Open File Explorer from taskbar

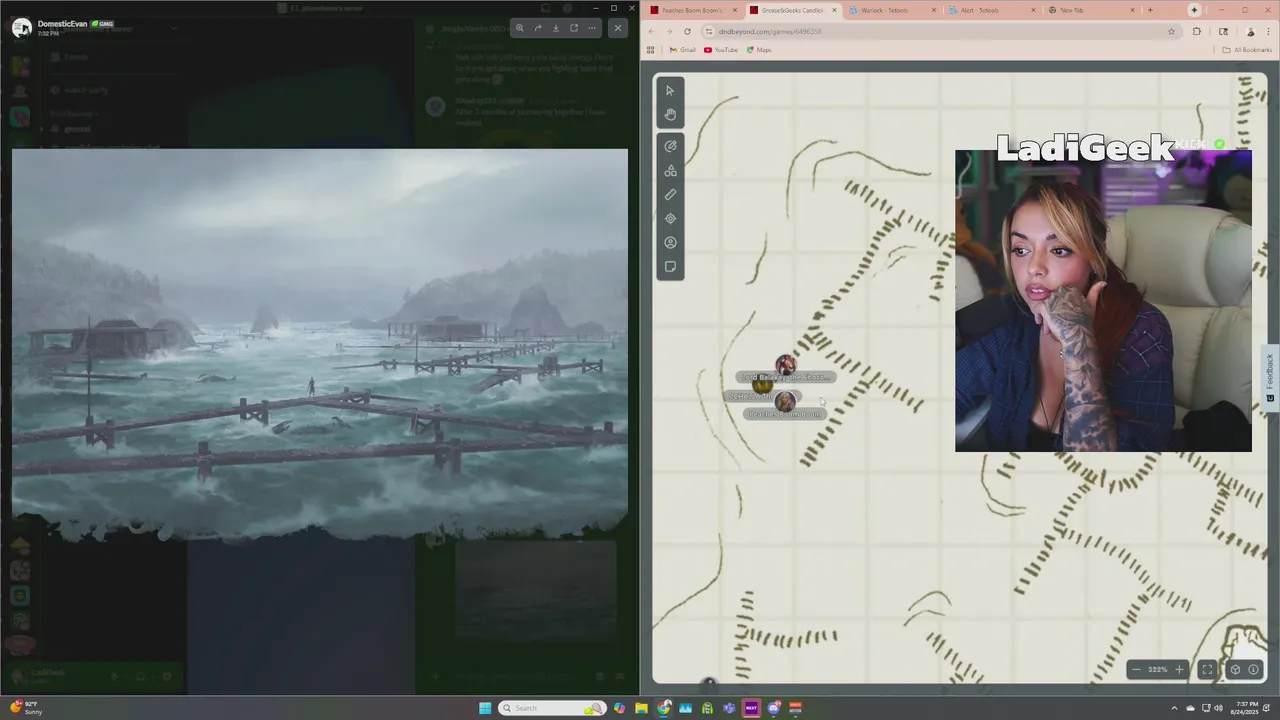pos(641,708)
